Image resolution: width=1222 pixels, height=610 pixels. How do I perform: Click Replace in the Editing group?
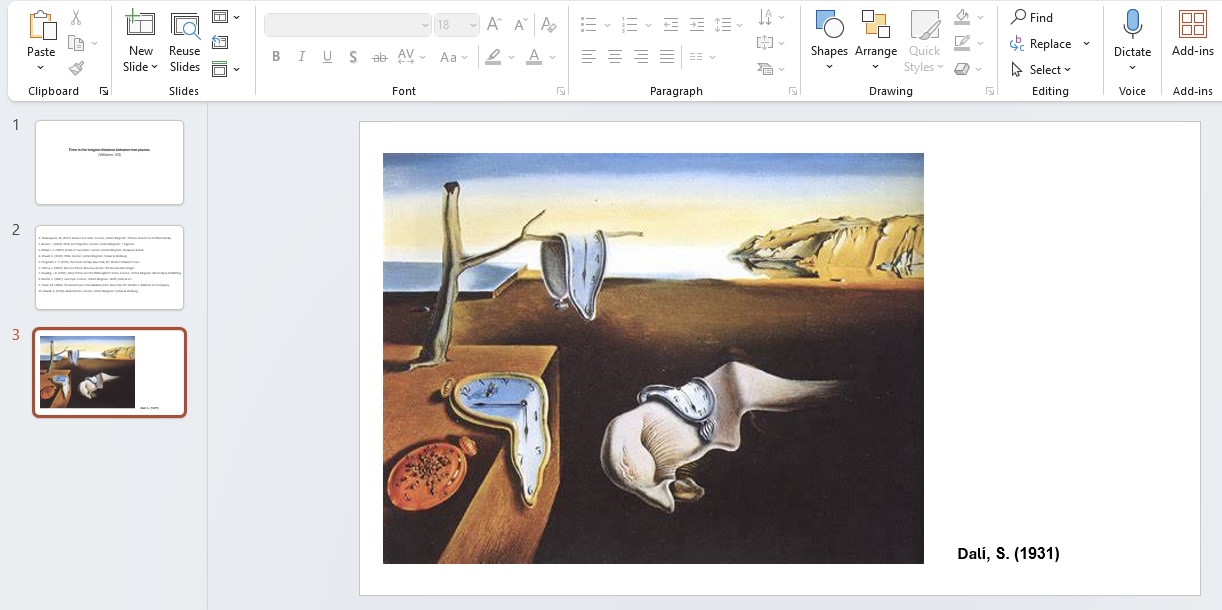(x=1040, y=43)
